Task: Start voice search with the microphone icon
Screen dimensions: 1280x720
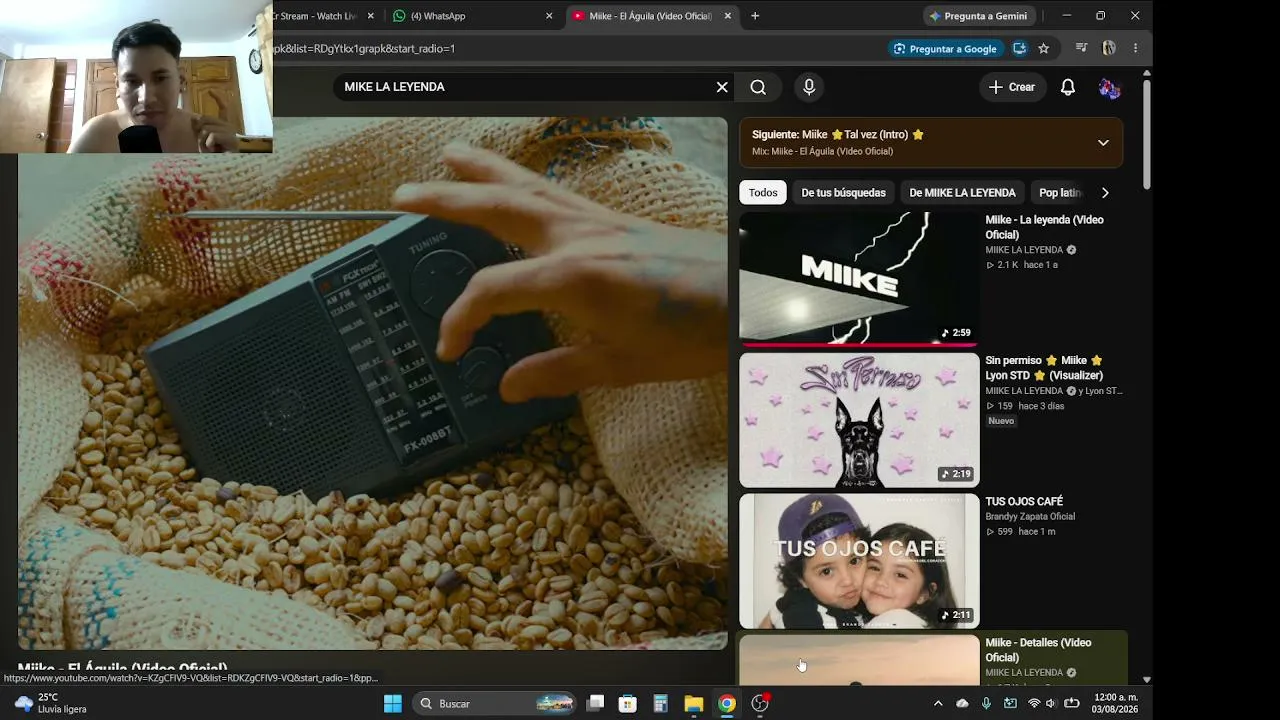Action: pos(809,87)
